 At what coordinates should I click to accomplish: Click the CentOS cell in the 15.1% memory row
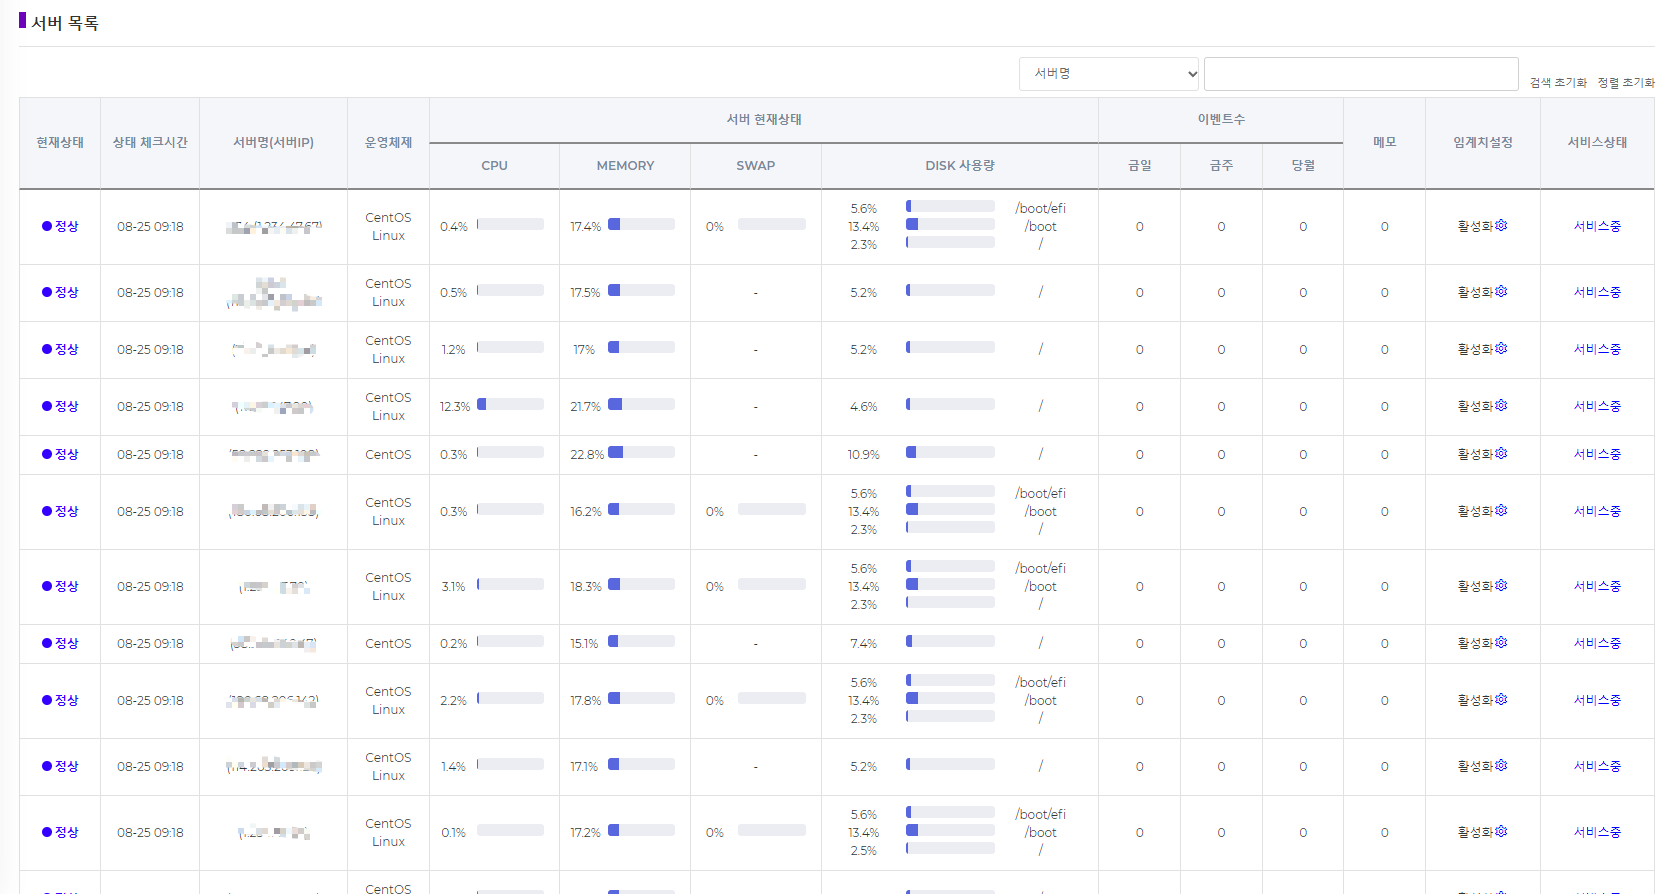[388, 644]
